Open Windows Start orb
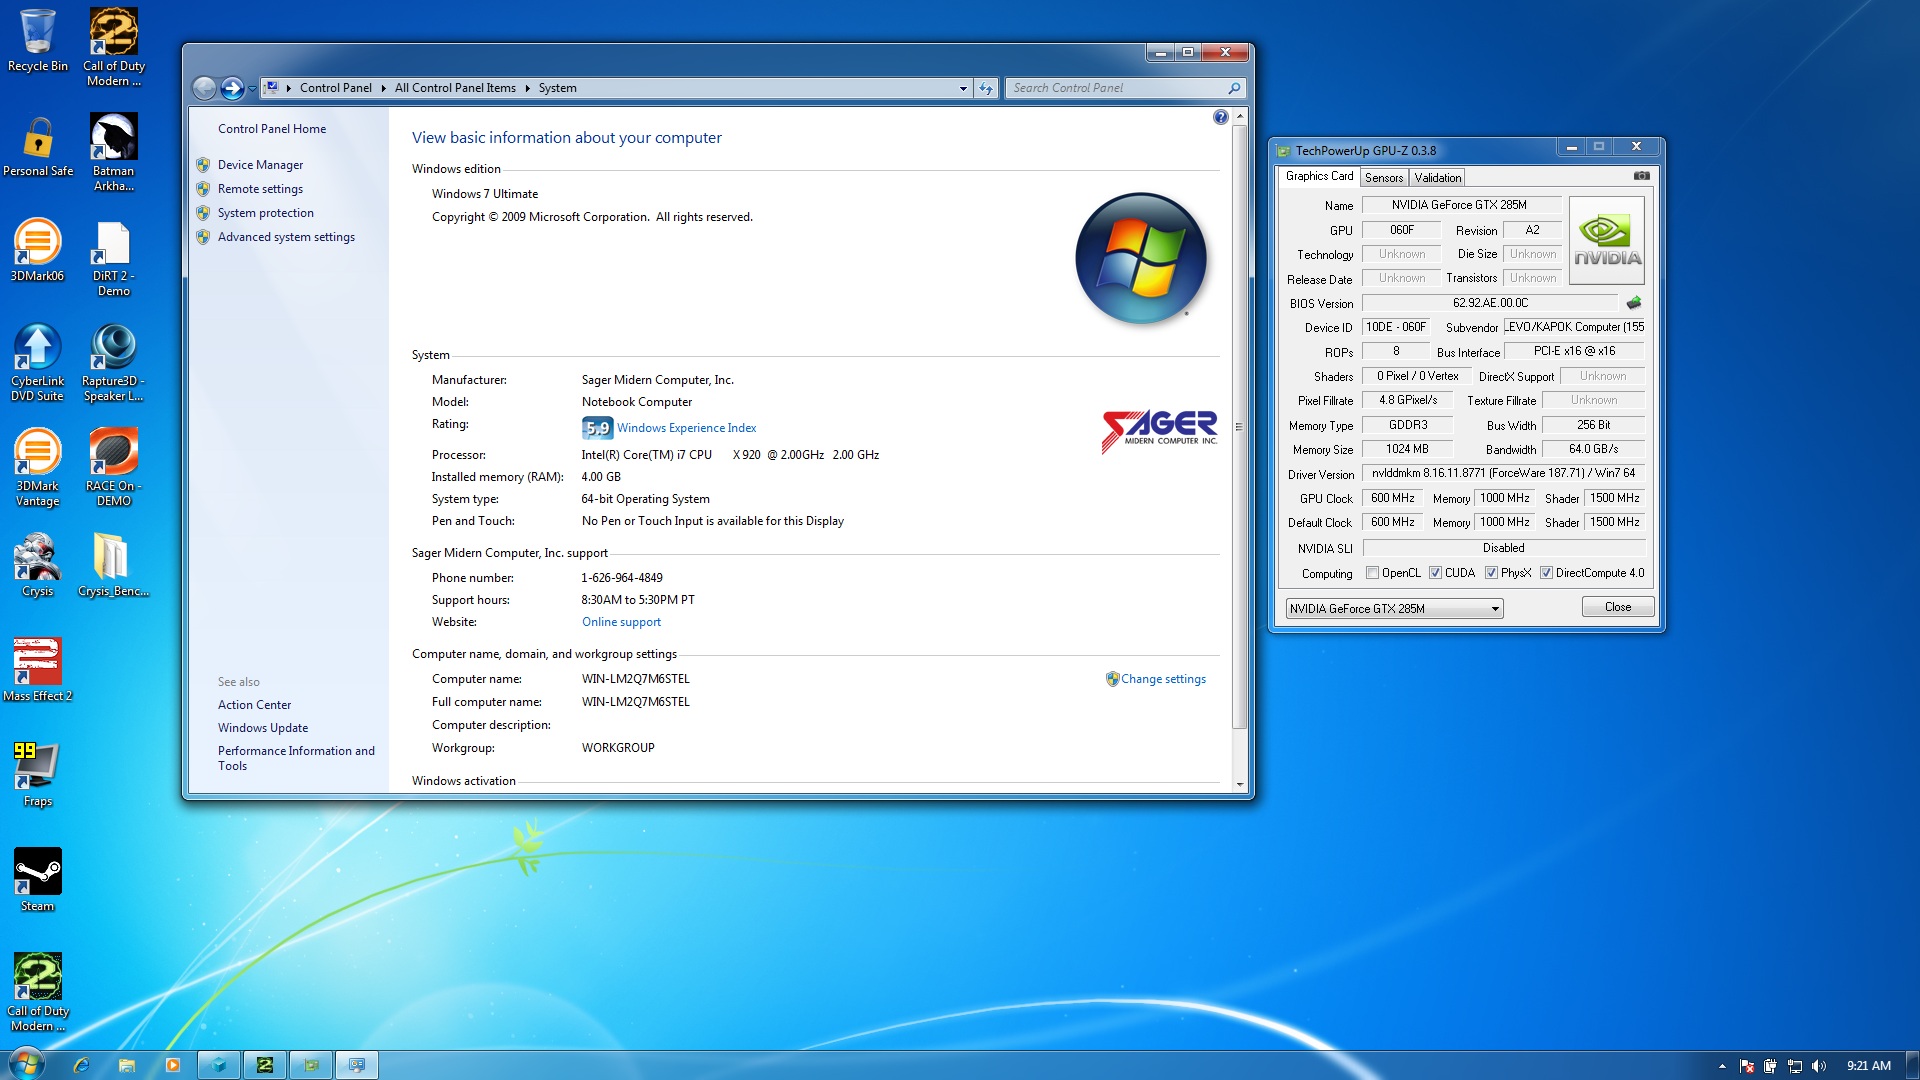1920x1080 pixels. pyautogui.click(x=26, y=1064)
